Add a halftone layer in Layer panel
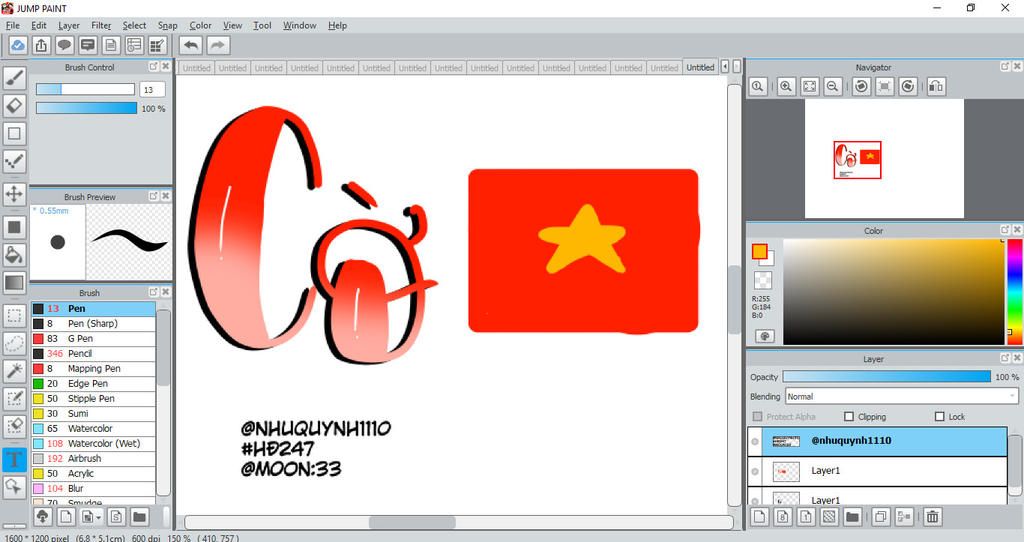The width and height of the screenshot is (1024, 542). coord(829,517)
